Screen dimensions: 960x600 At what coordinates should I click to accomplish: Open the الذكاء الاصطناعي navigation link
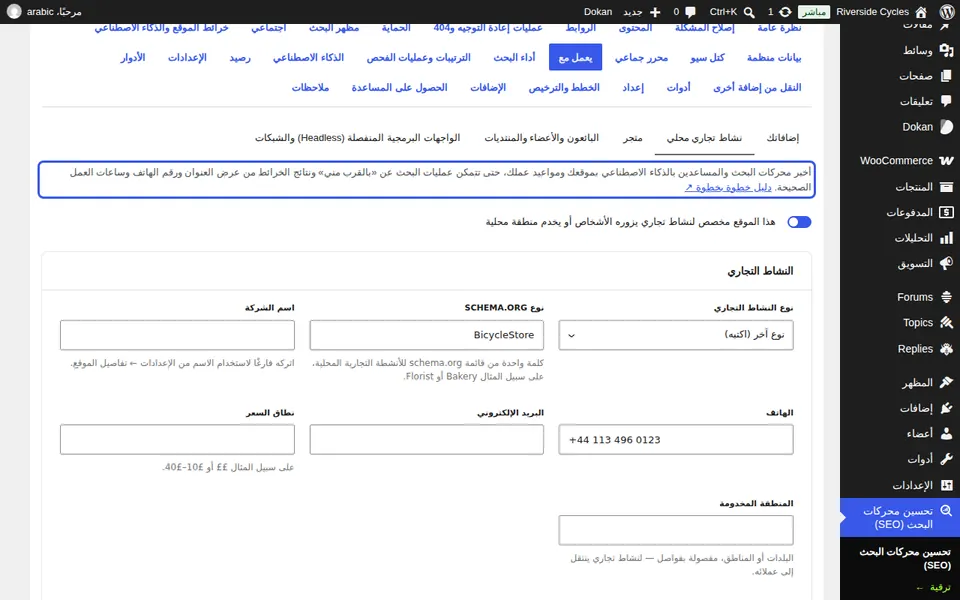pos(308,57)
